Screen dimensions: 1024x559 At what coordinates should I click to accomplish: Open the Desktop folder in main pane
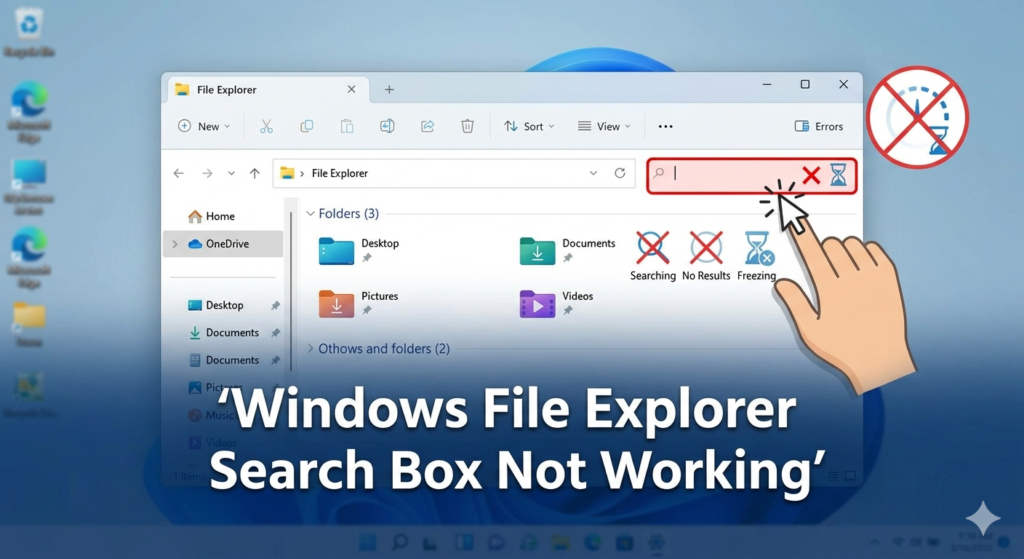click(x=336, y=251)
